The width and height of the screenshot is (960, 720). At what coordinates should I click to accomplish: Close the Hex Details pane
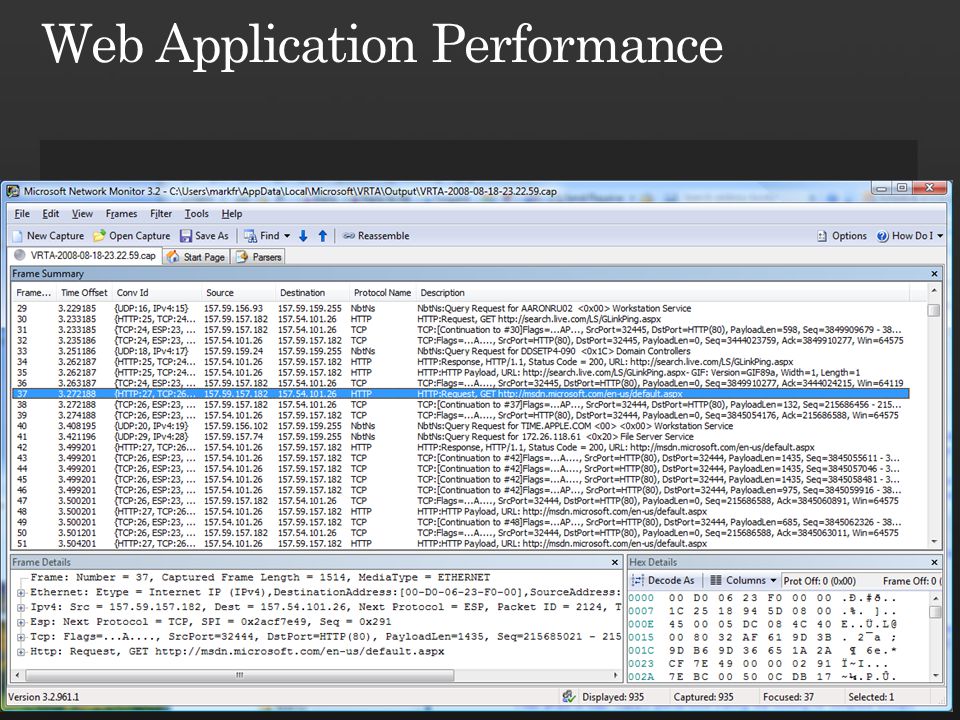pyautogui.click(x=934, y=562)
